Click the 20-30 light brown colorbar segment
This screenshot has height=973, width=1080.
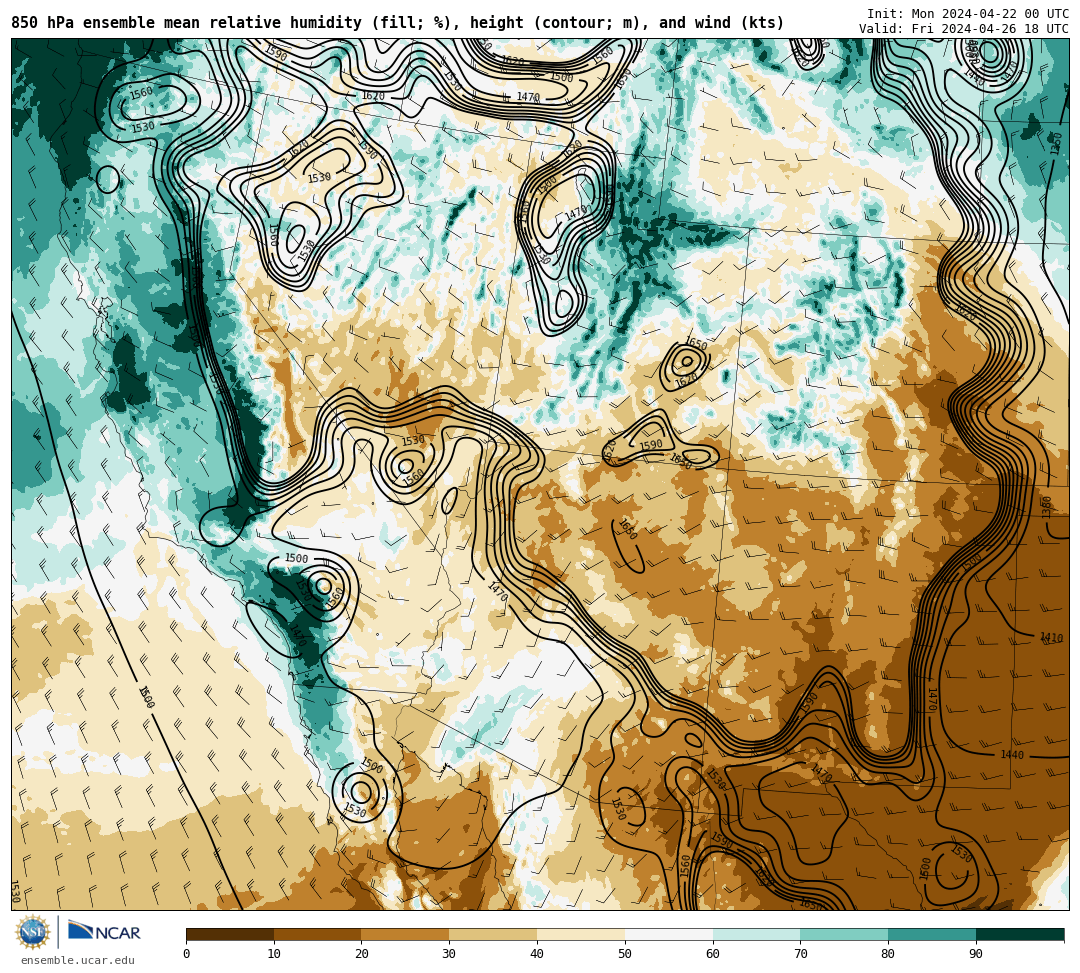pos(406,934)
